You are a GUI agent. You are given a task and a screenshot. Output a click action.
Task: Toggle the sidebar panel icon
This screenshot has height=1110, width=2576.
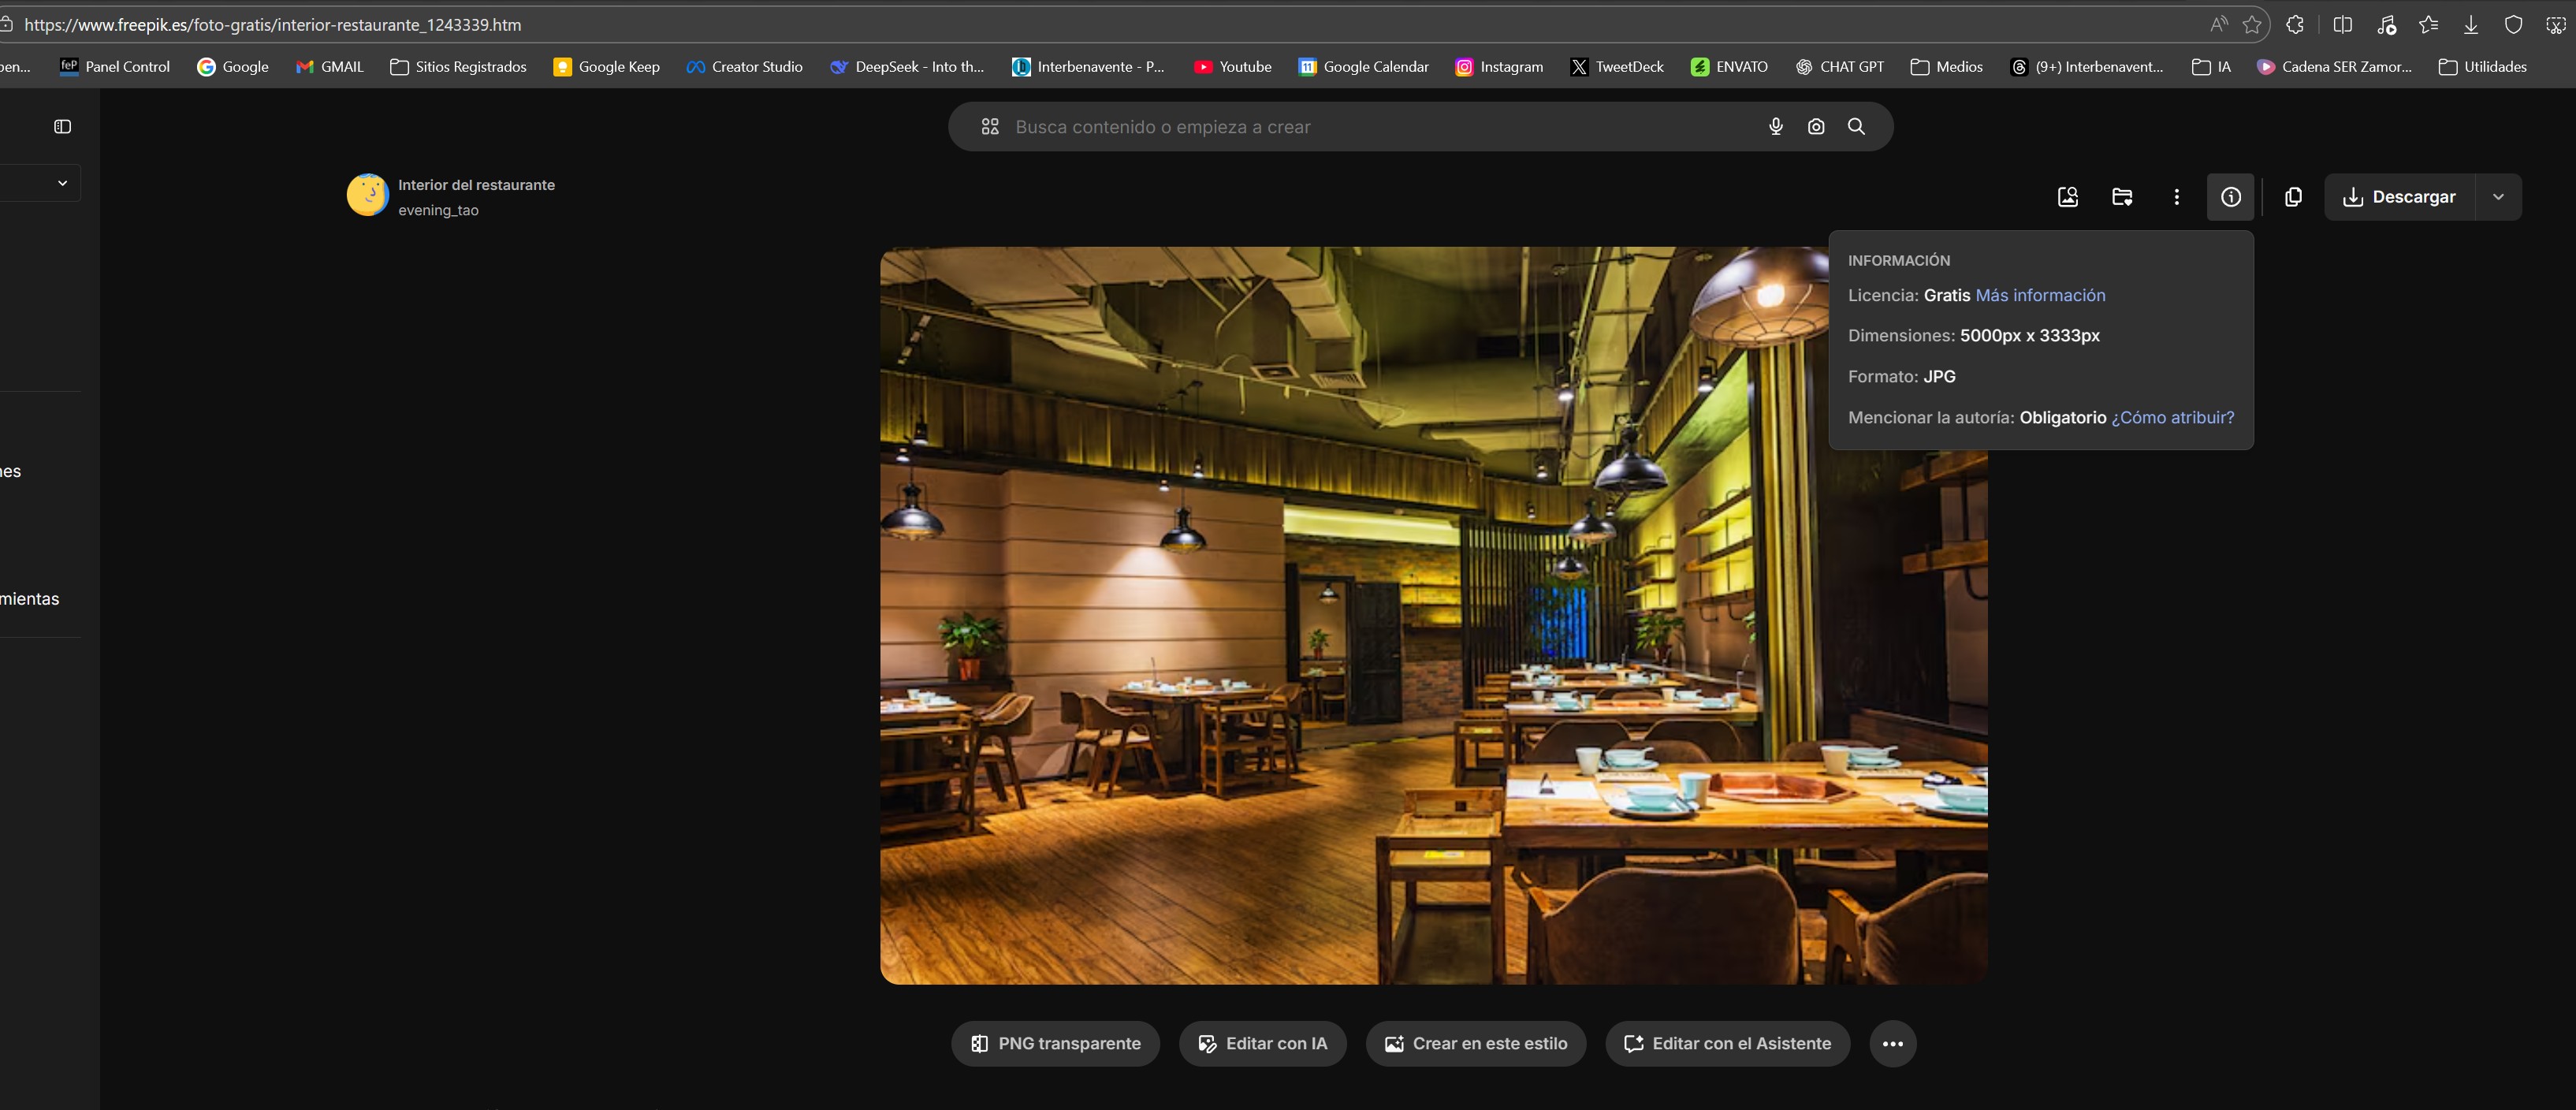(x=62, y=127)
